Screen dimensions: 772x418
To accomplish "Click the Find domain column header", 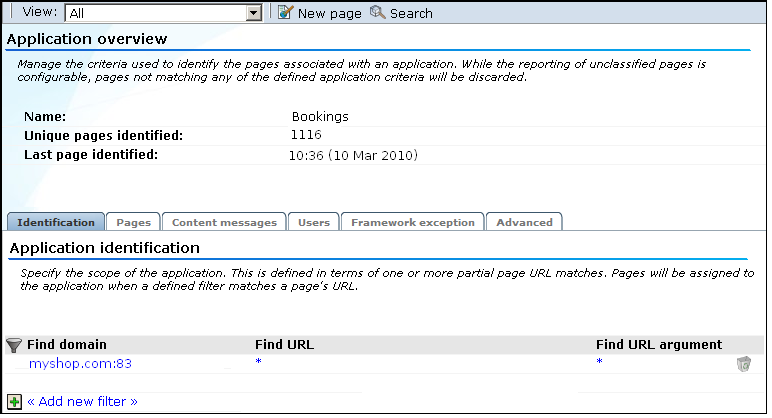I will 67,345.
